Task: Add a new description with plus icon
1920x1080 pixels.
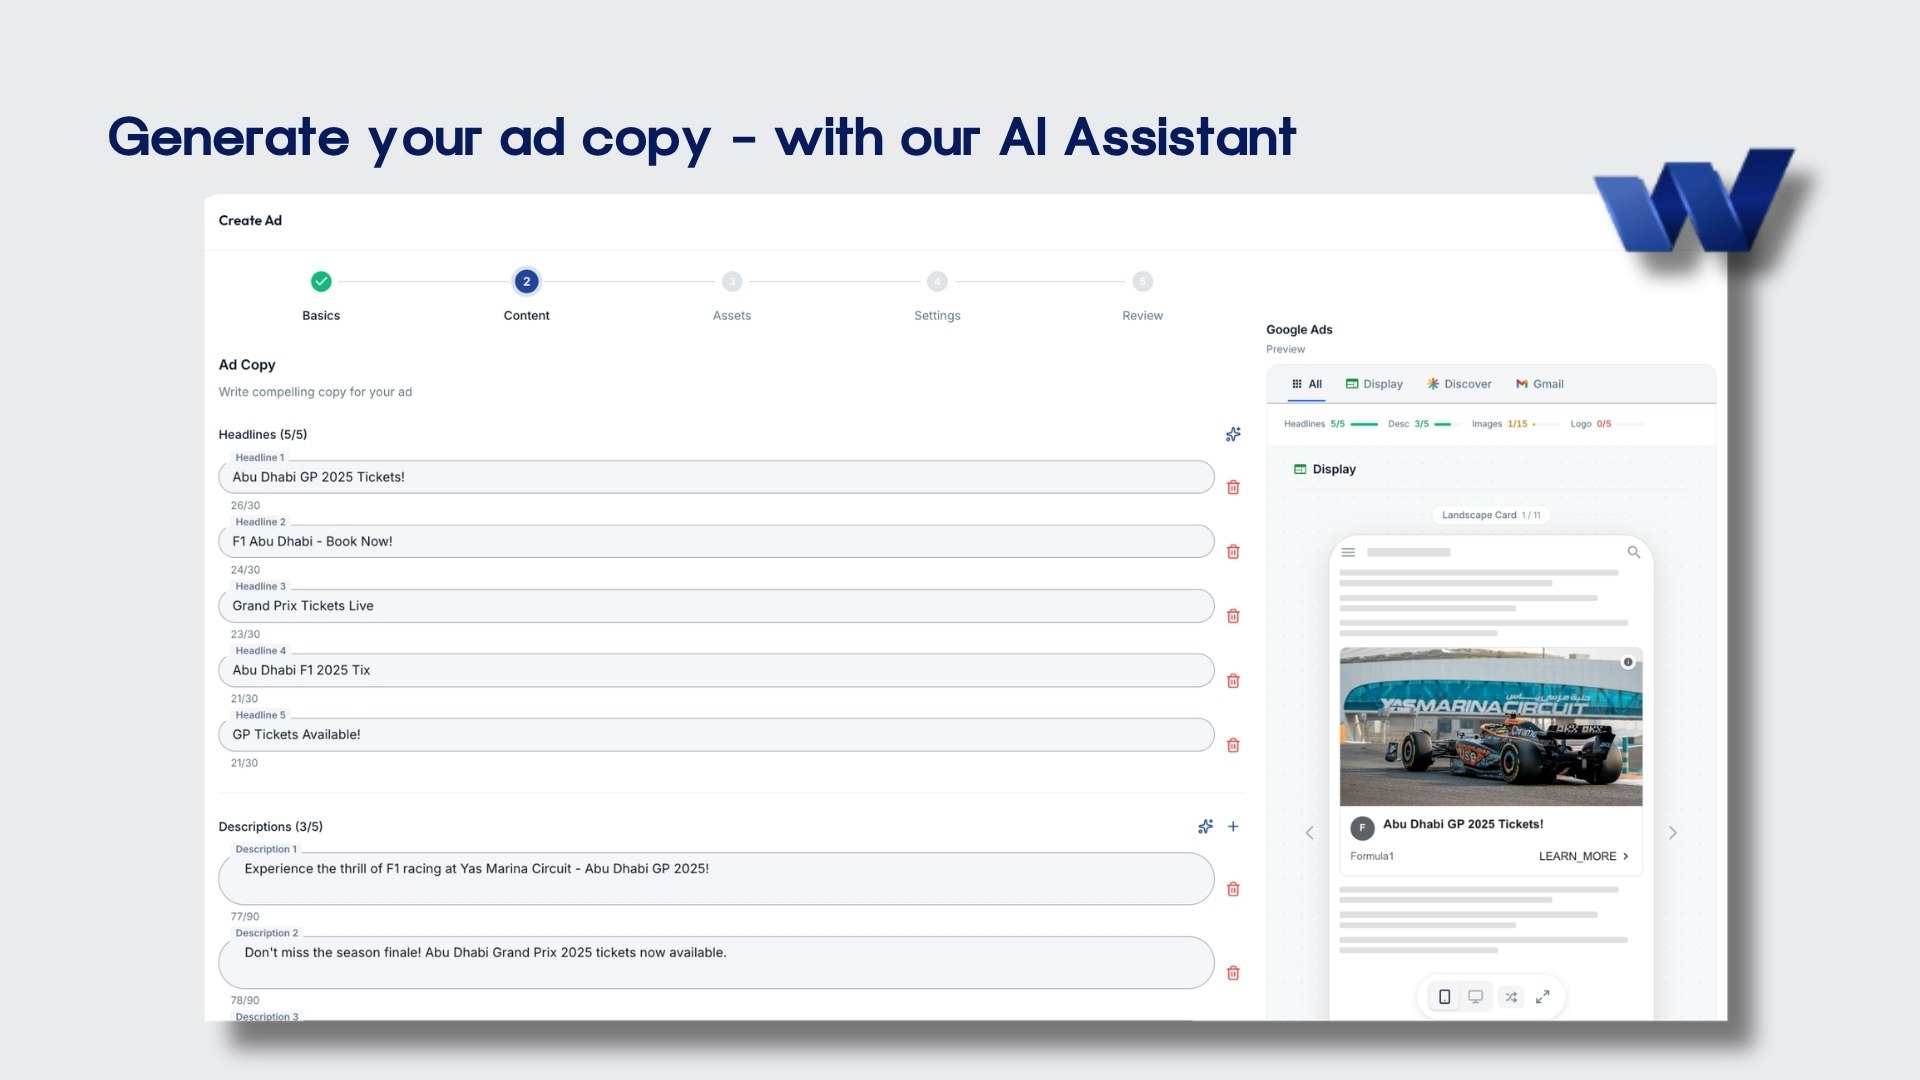Action: click(1233, 827)
